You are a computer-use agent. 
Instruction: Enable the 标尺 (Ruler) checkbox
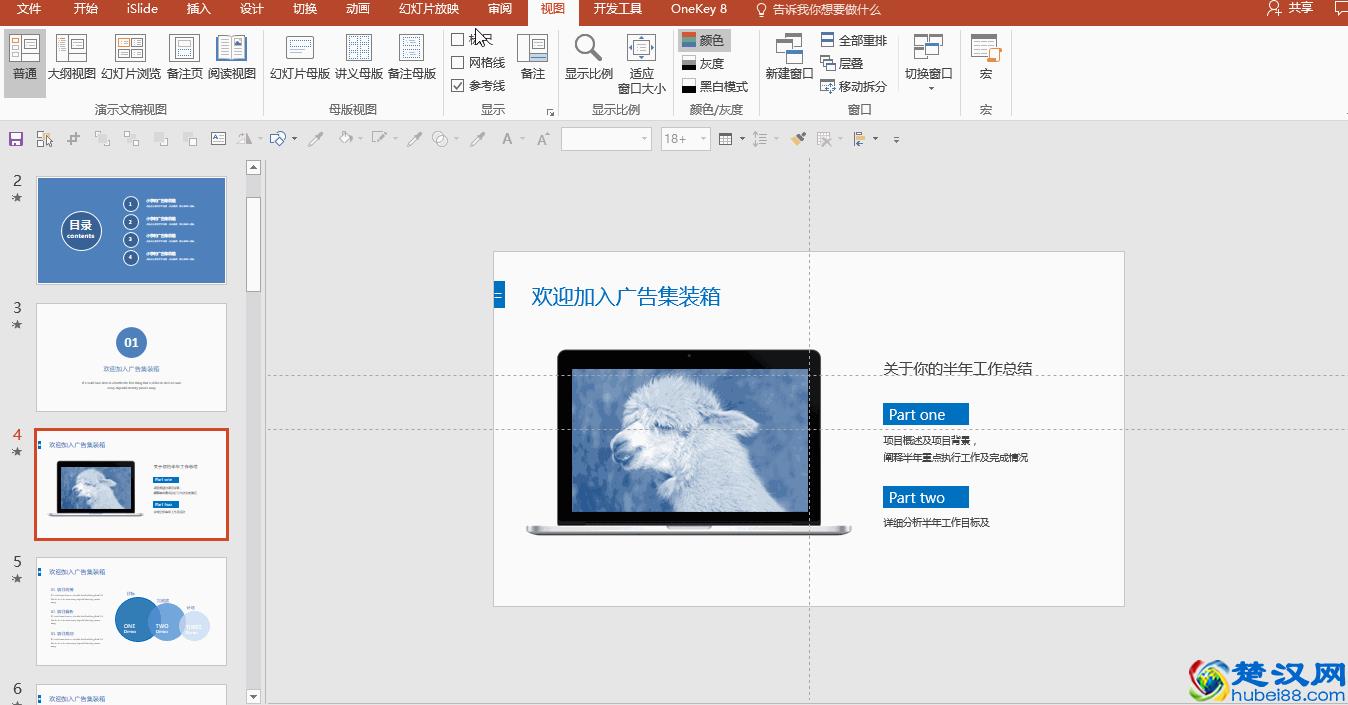[x=458, y=38]
